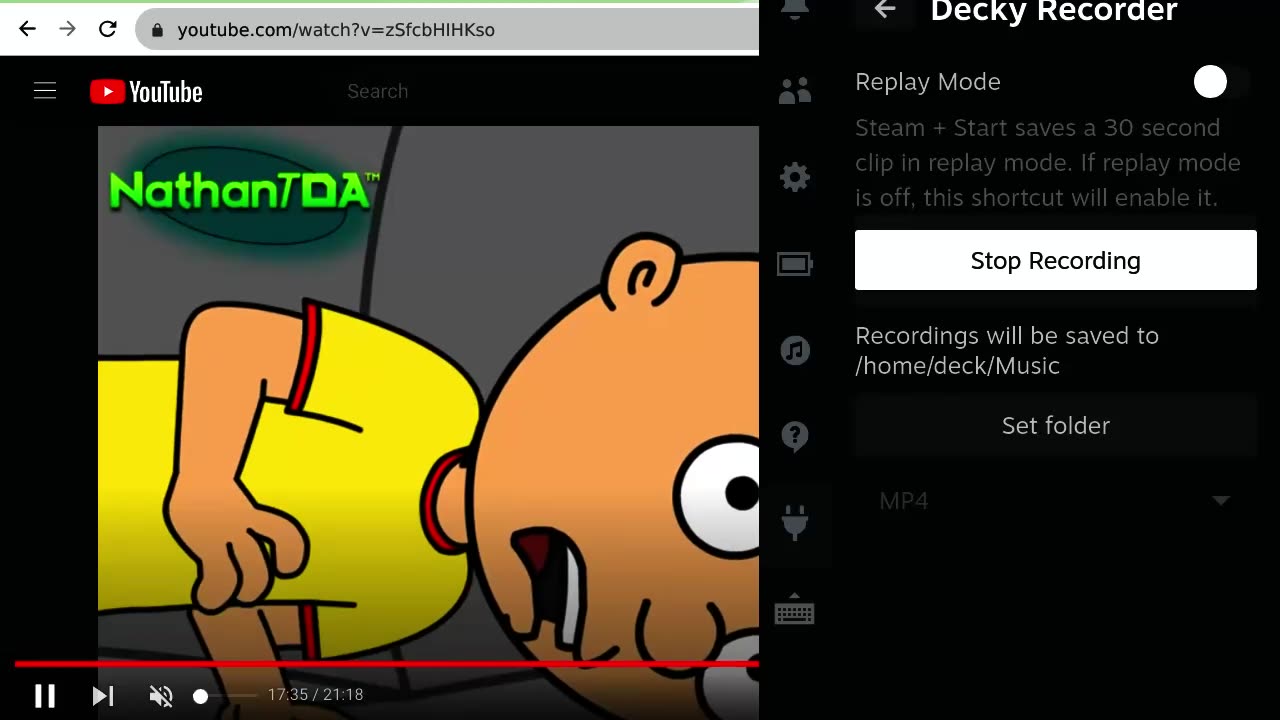Open the on-screen keyboard tab
Viewport: 1280px width, 720px height.
coord(795,611)
